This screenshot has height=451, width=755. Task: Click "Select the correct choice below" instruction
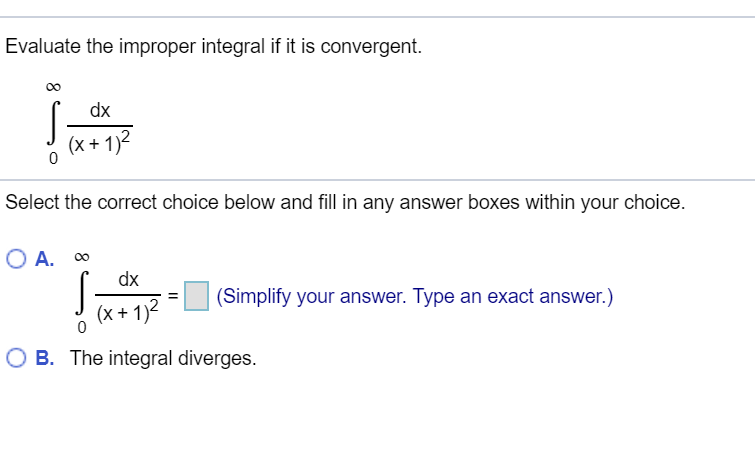[x=345, y=202]
